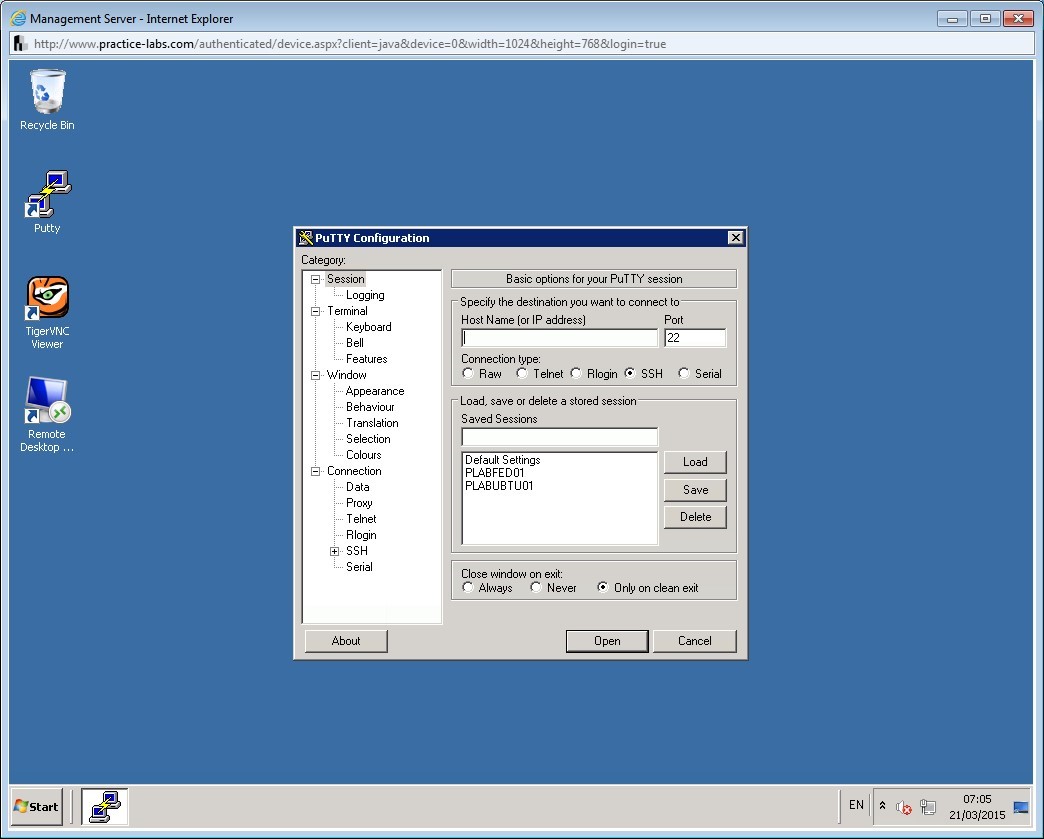The height and width of the screenshot is (839, 1044).
Task: Select the PuTTY window in the taskbar
Action: 104,806
